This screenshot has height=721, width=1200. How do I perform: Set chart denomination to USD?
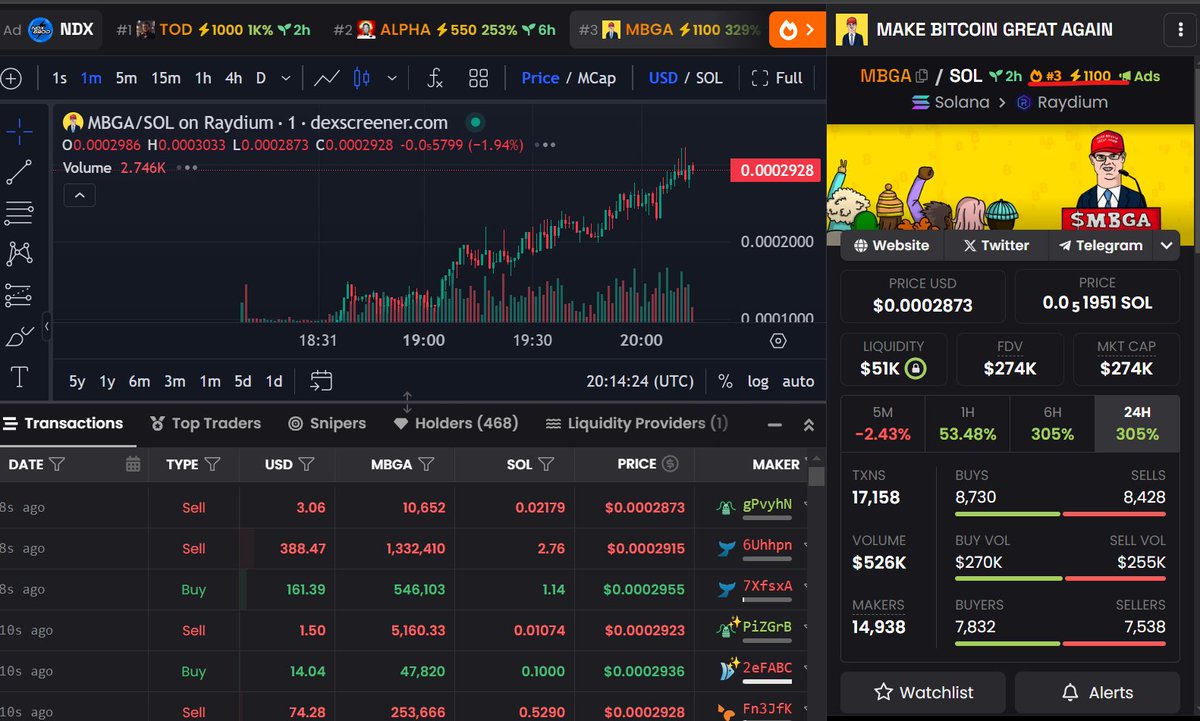click(663, 78)
